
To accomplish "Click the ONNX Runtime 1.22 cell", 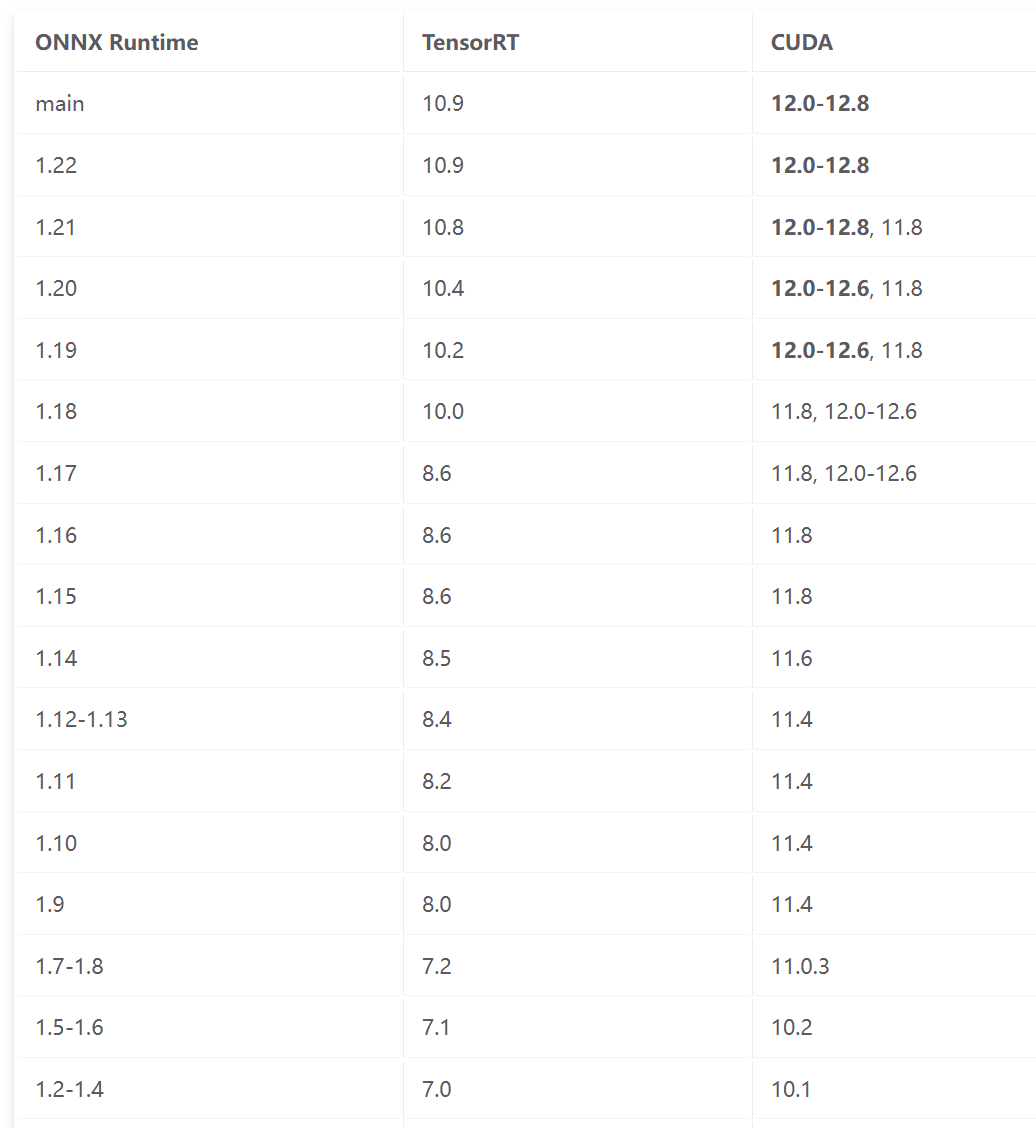I will coord(56,165).
